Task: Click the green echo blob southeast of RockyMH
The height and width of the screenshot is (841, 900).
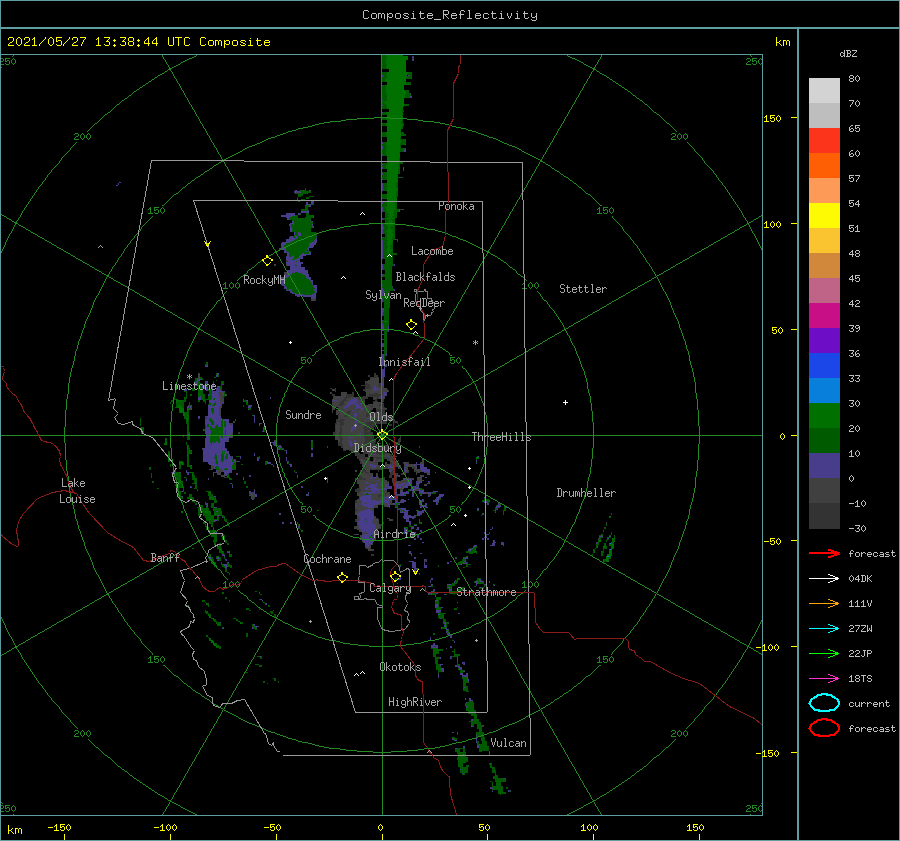Action: pos(302,284)
